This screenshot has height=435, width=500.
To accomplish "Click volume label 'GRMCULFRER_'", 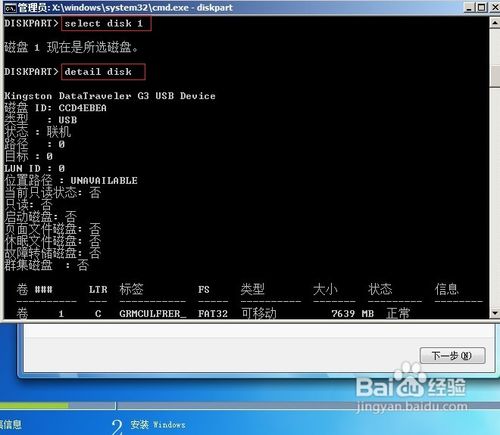I will pyautogui.click(x=153, y=314).
